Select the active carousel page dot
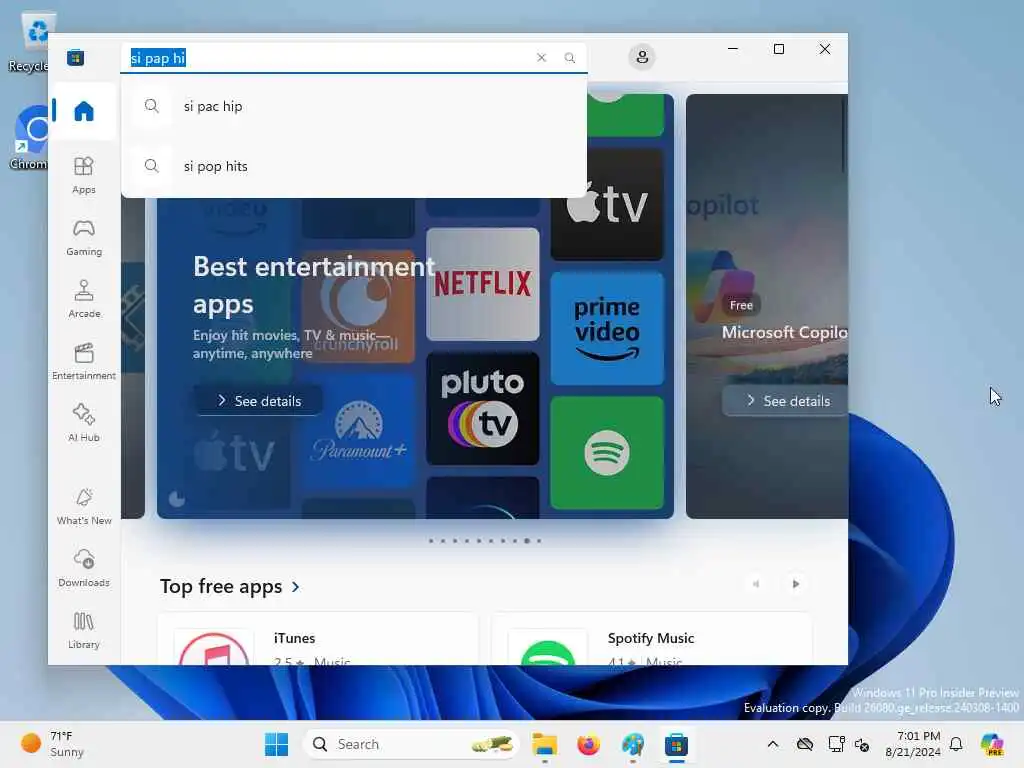 click(526, 541)
